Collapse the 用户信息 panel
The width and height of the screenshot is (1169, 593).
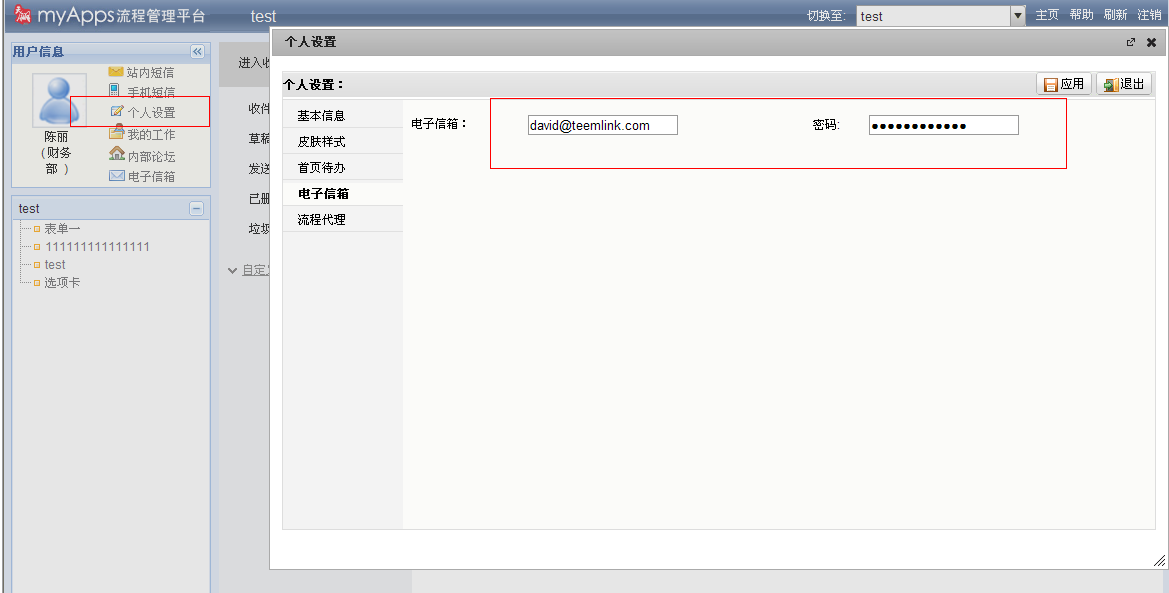coord(197,51)
